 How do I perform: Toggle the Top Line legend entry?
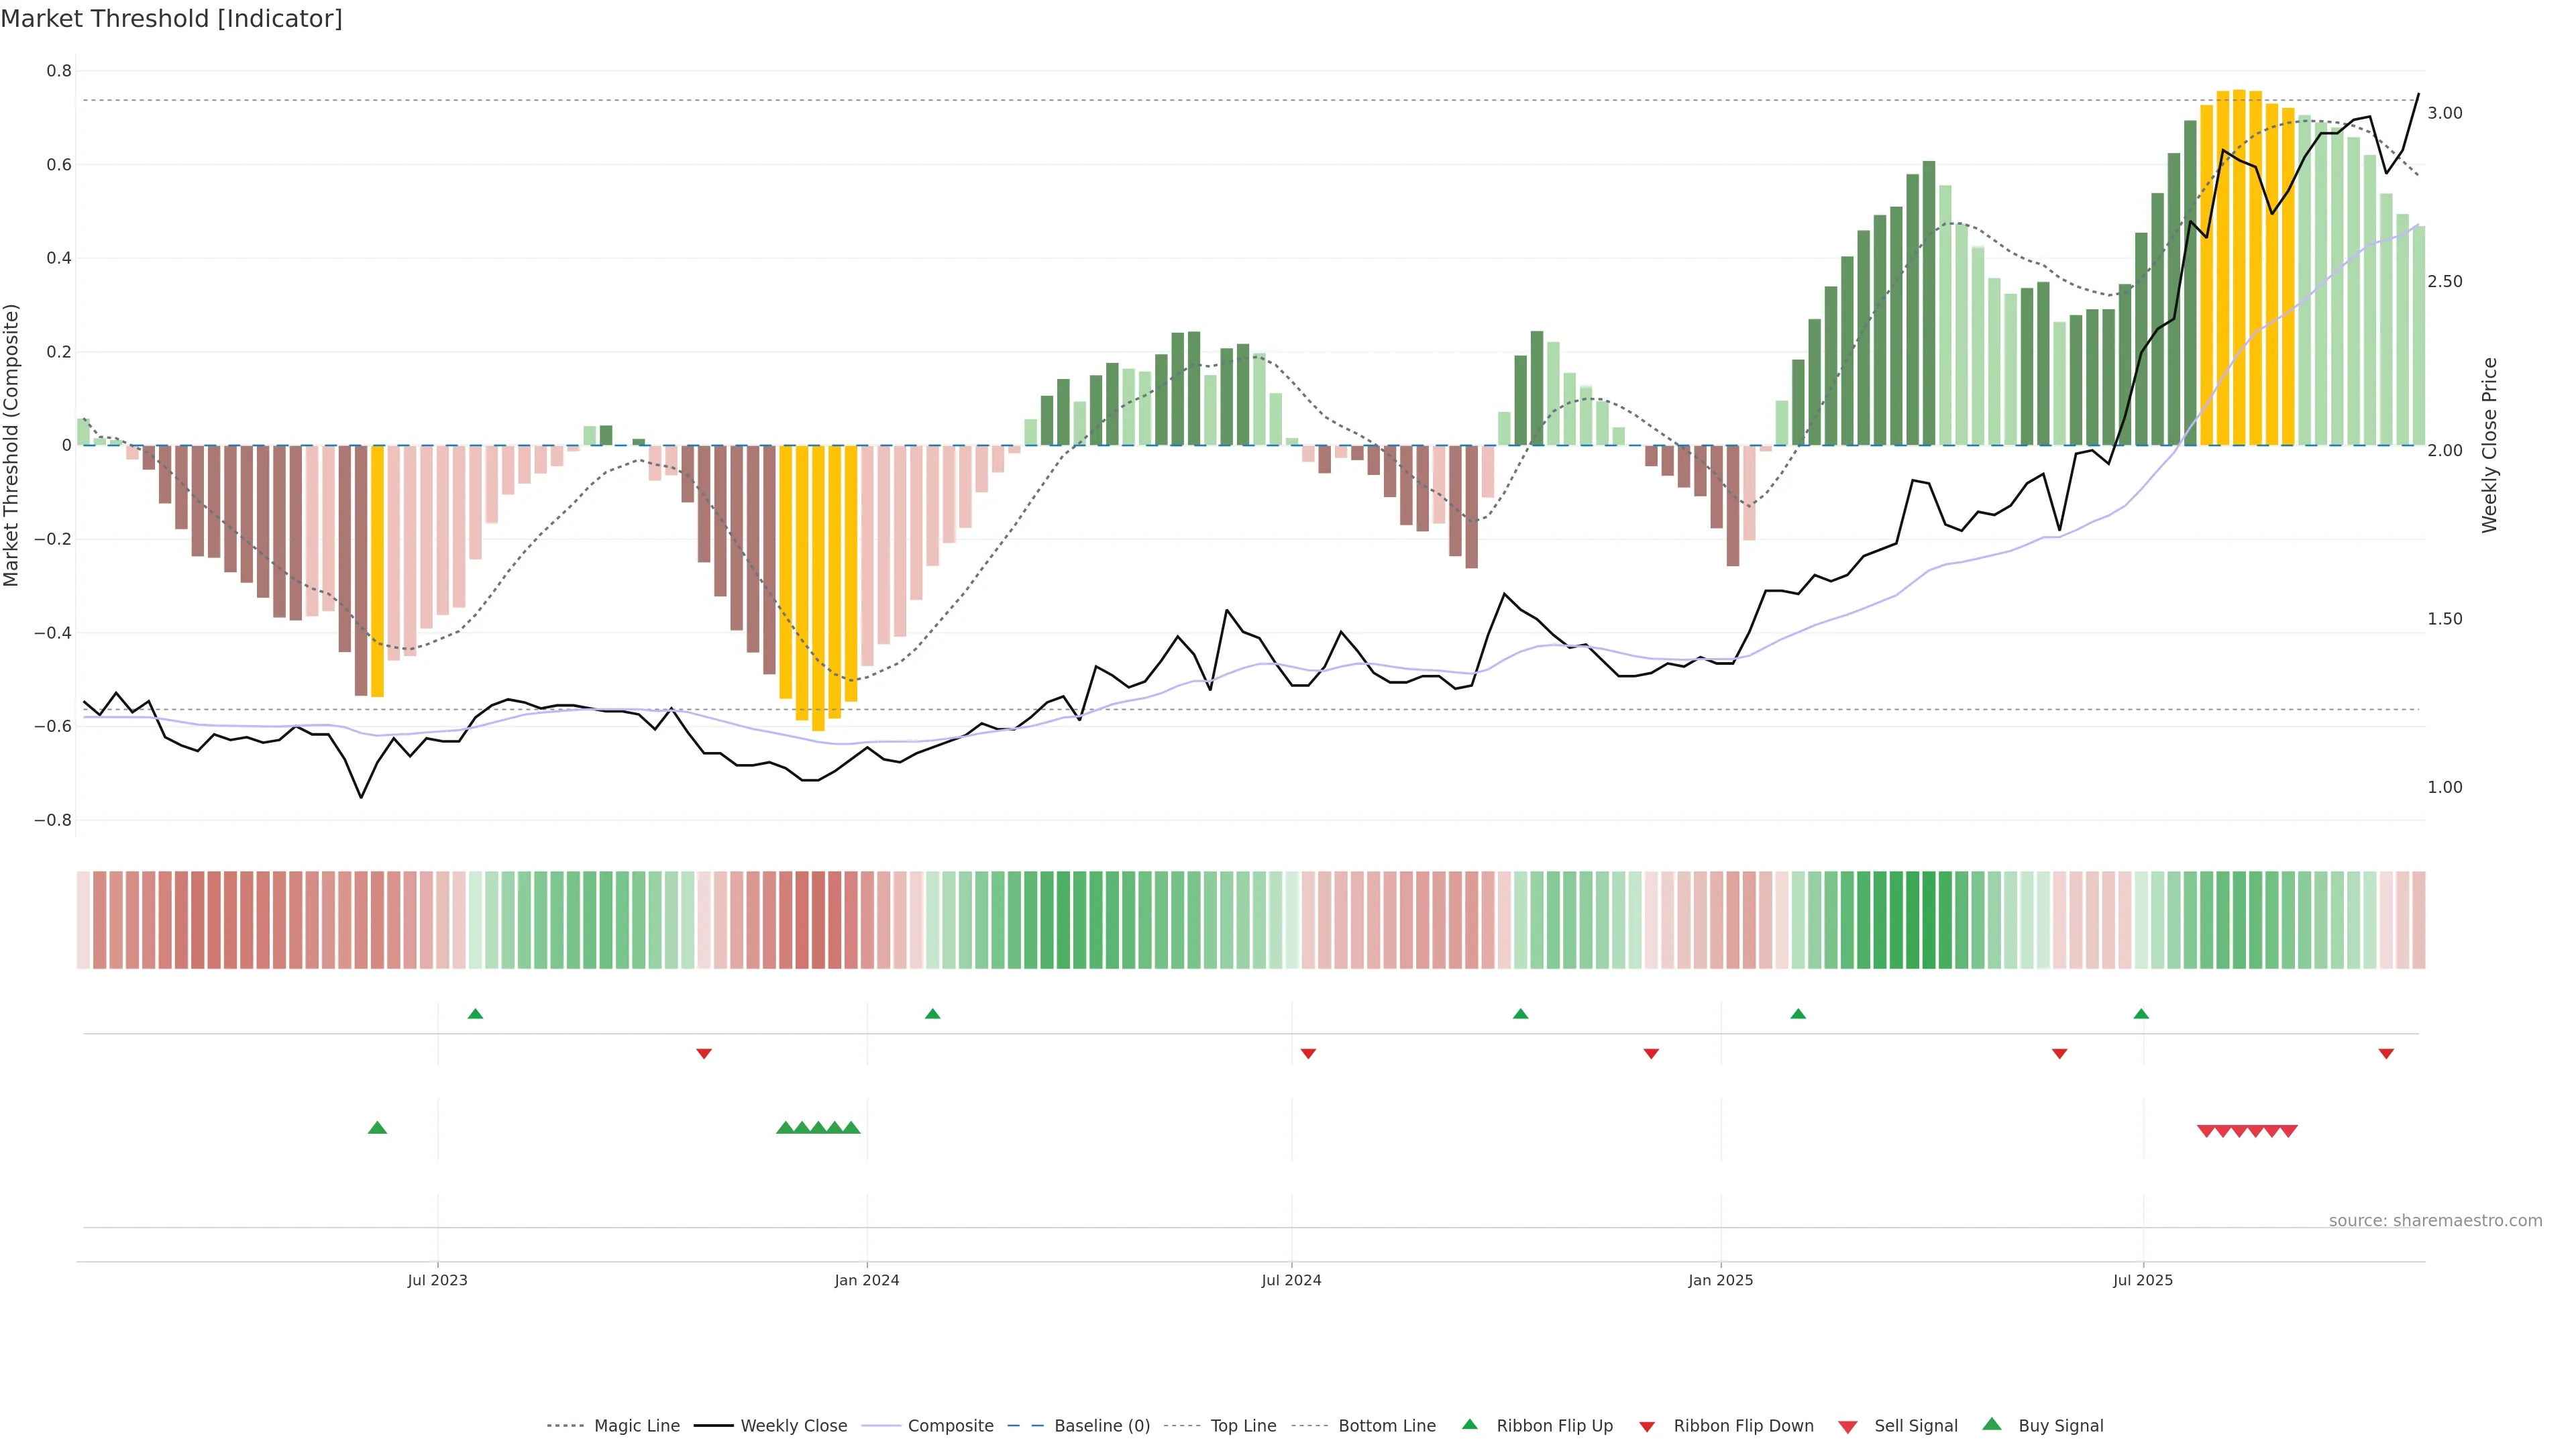point(1243,1426)
